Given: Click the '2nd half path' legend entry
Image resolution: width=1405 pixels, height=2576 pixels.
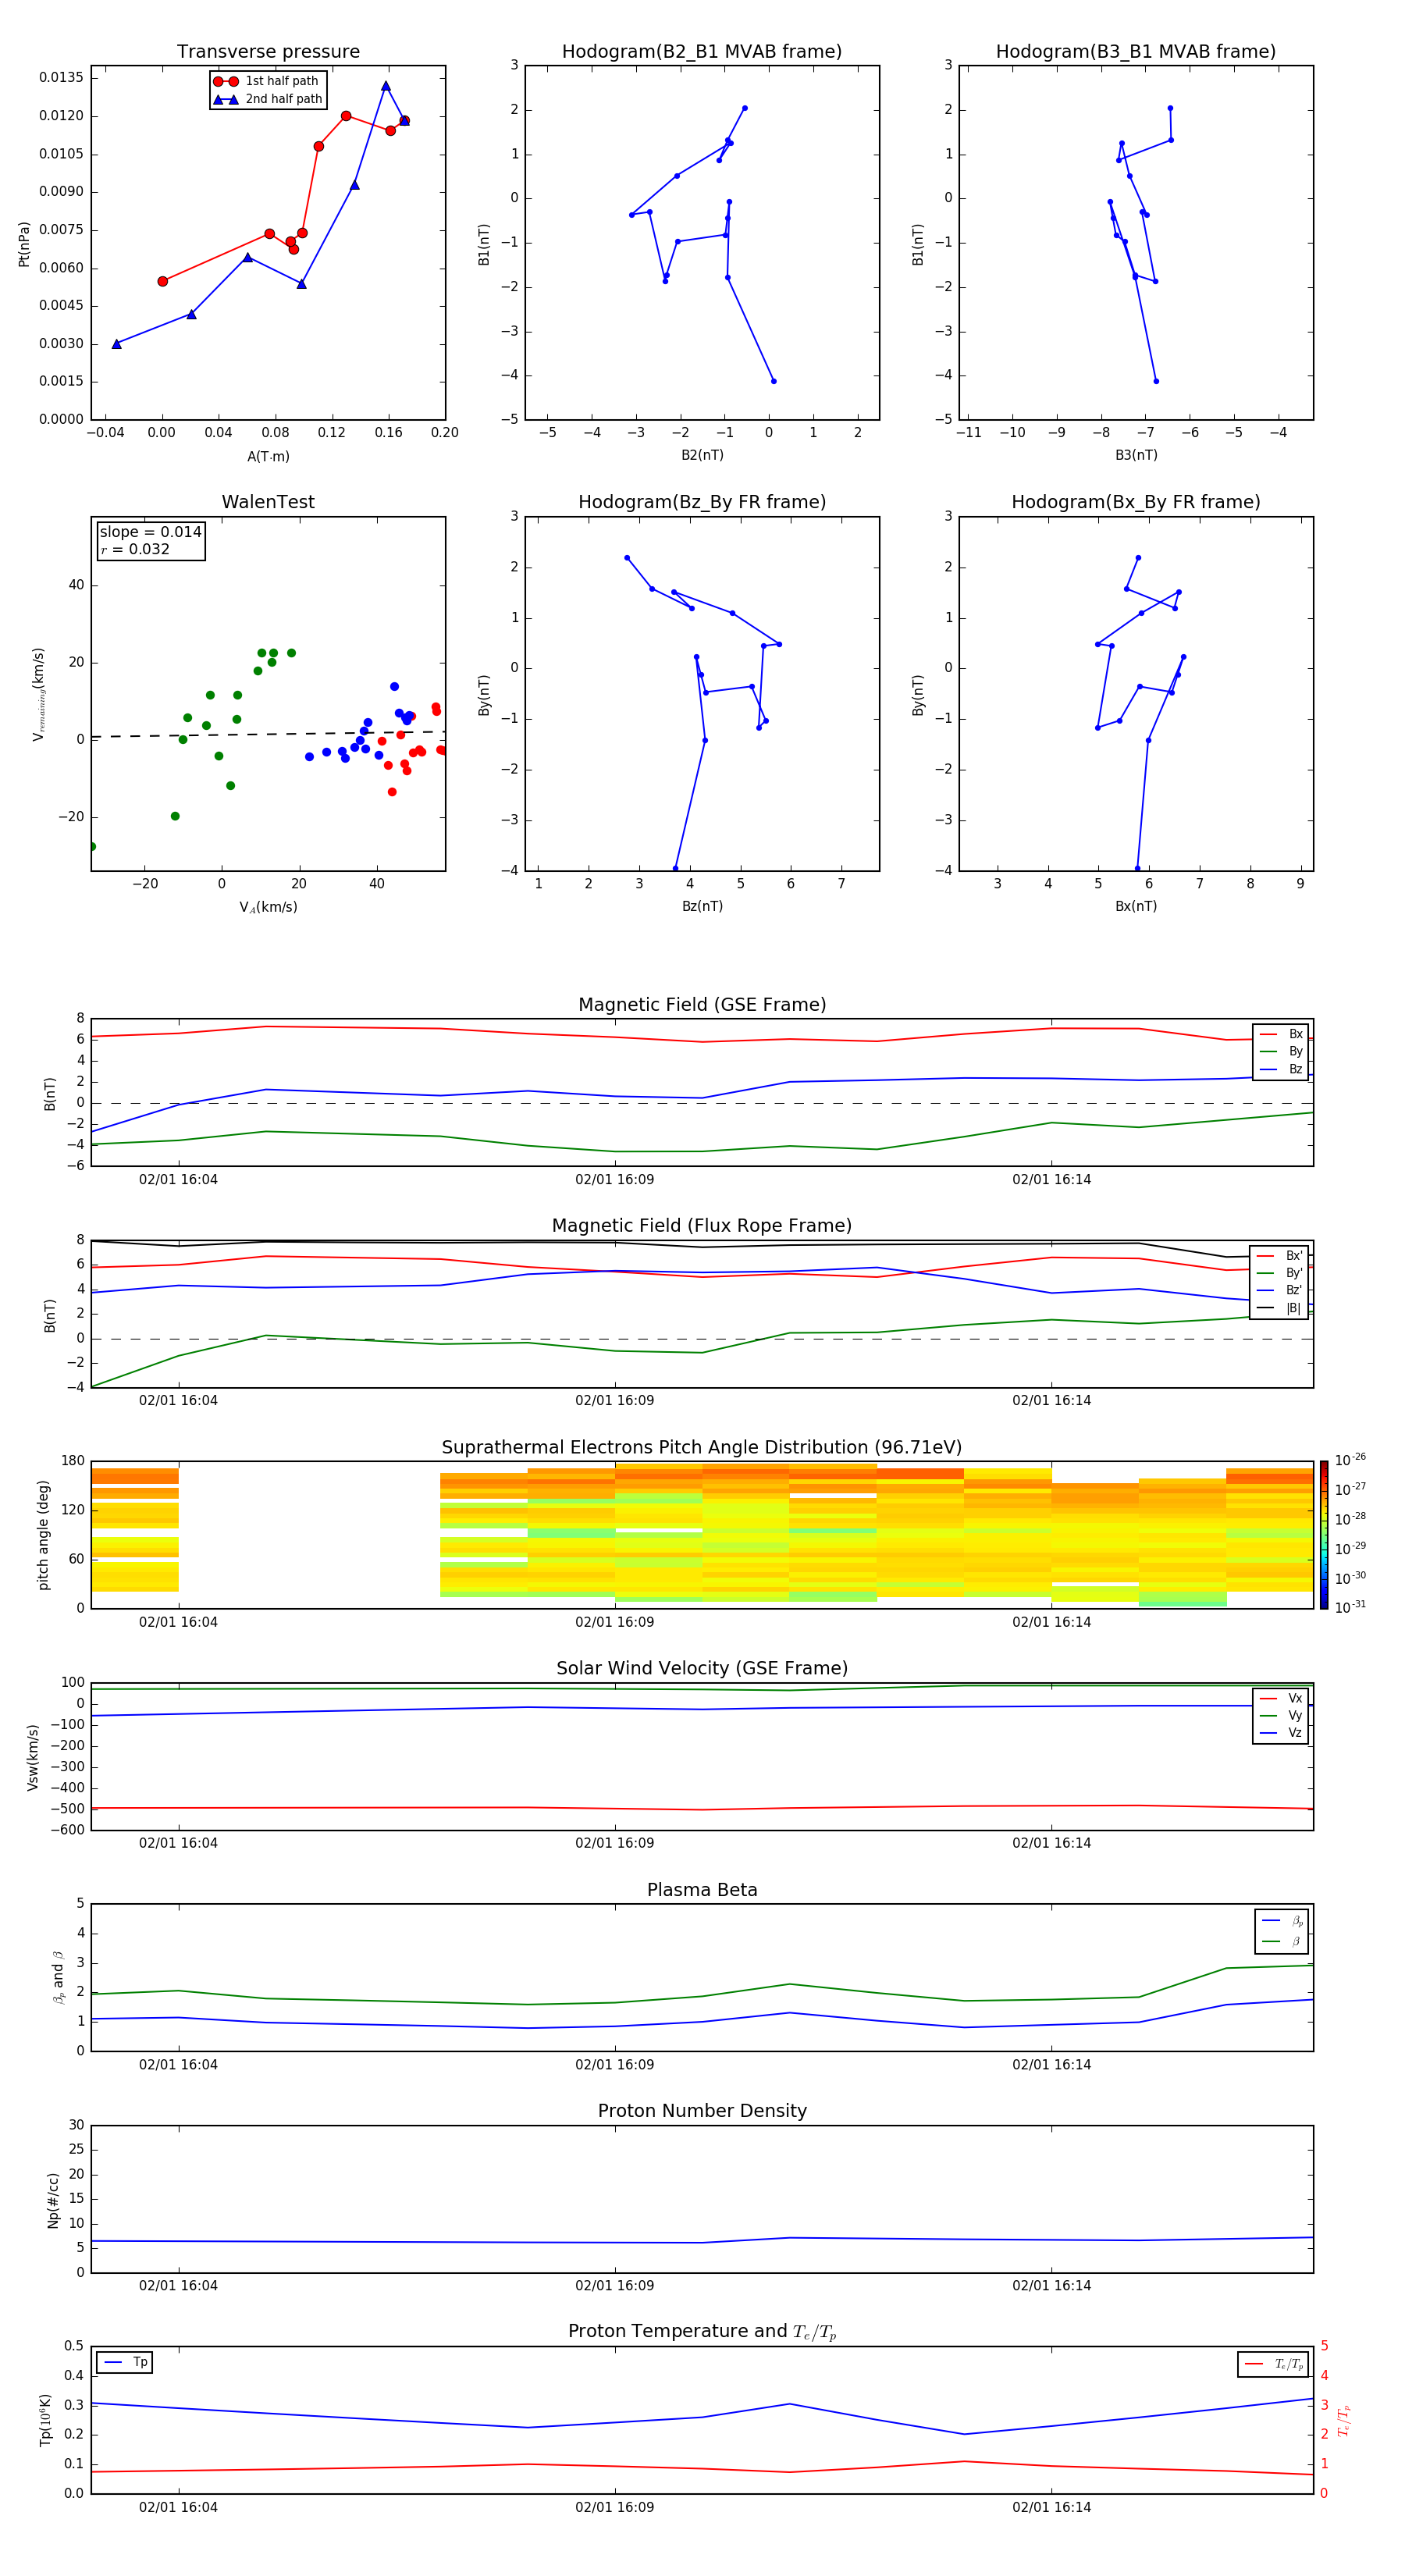Looking at the screenshot, I should 268,99.
